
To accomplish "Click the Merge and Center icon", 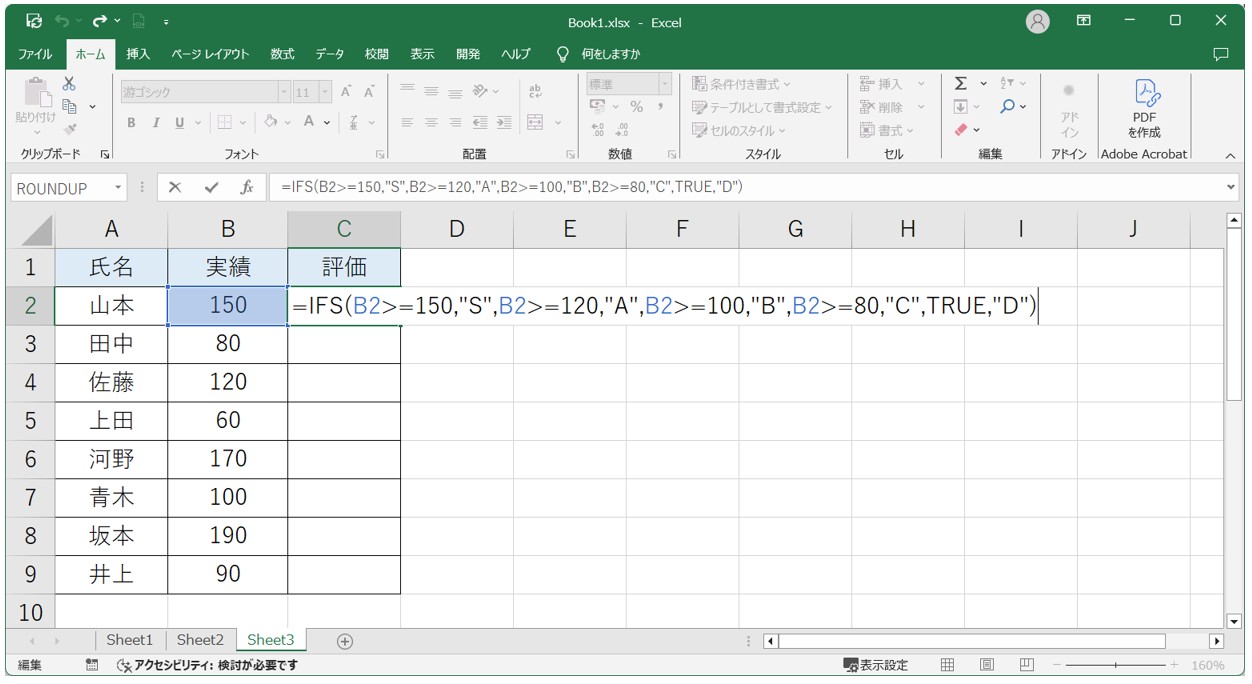I will pos(535,122).
